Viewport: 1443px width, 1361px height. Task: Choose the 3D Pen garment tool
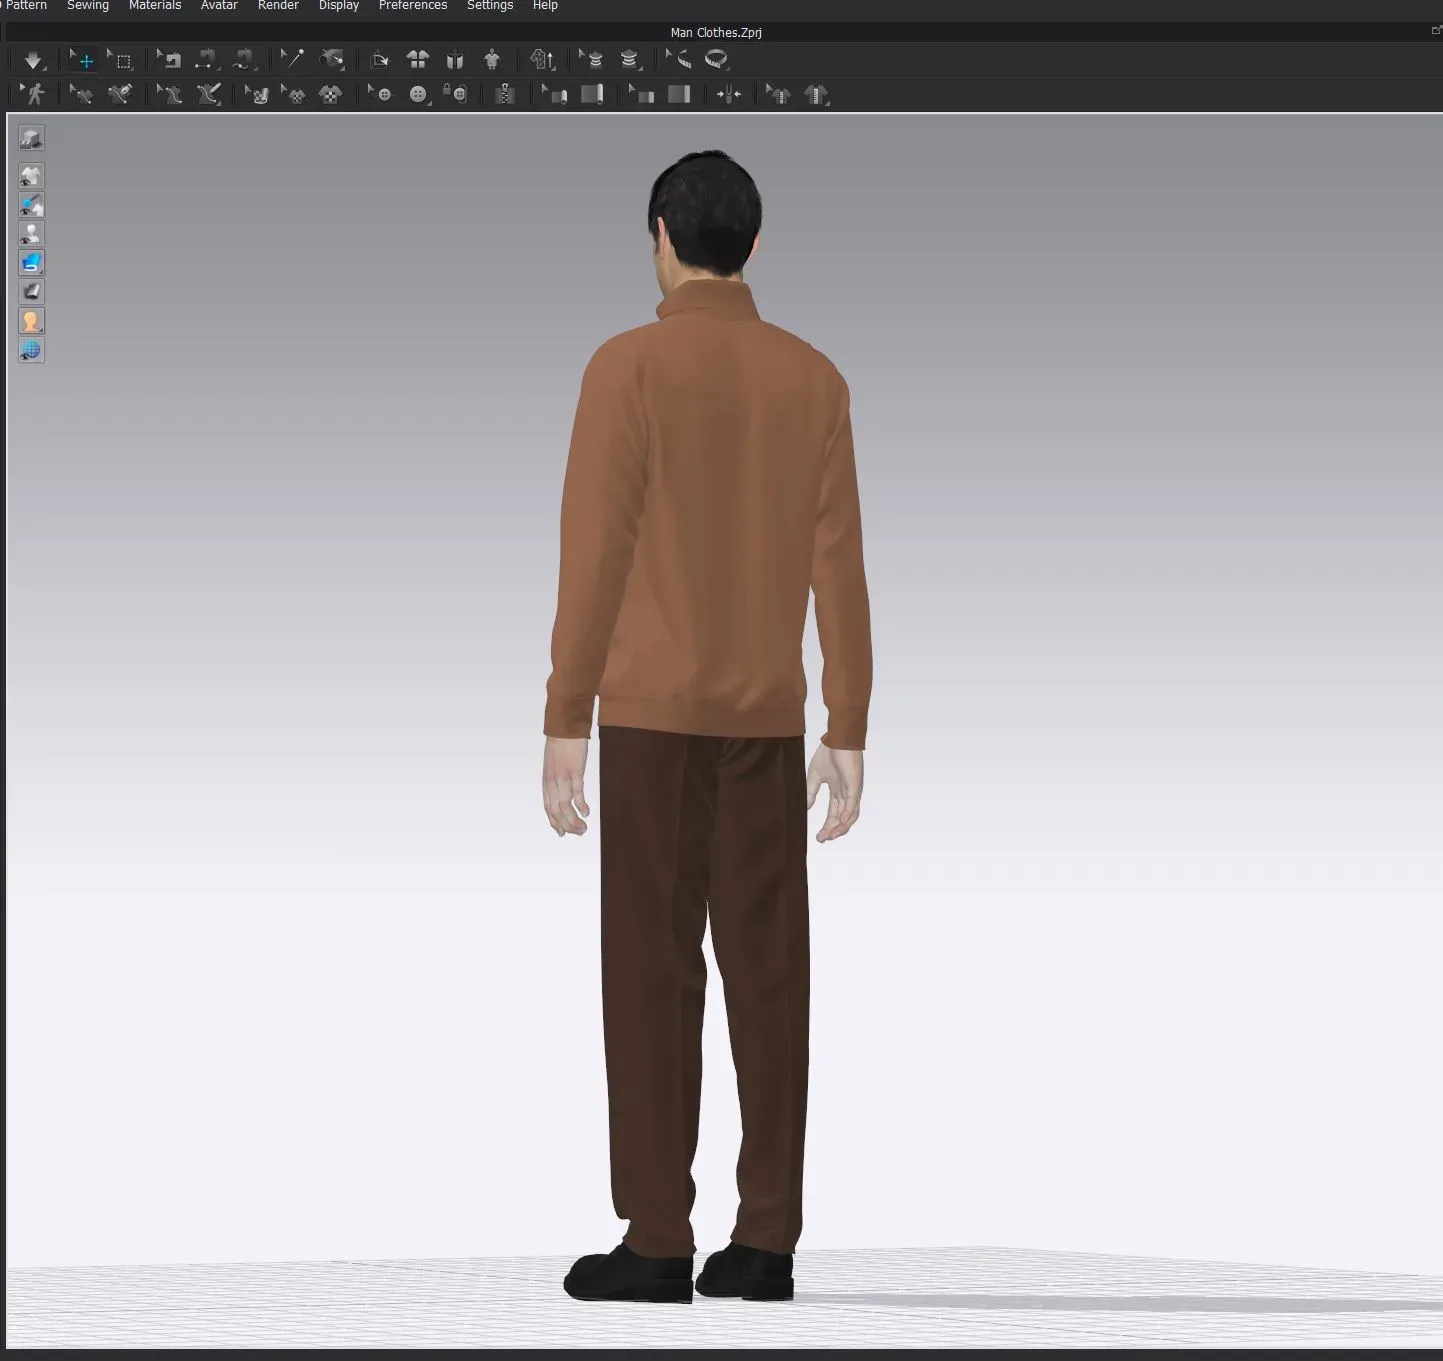tap(120, 94)
